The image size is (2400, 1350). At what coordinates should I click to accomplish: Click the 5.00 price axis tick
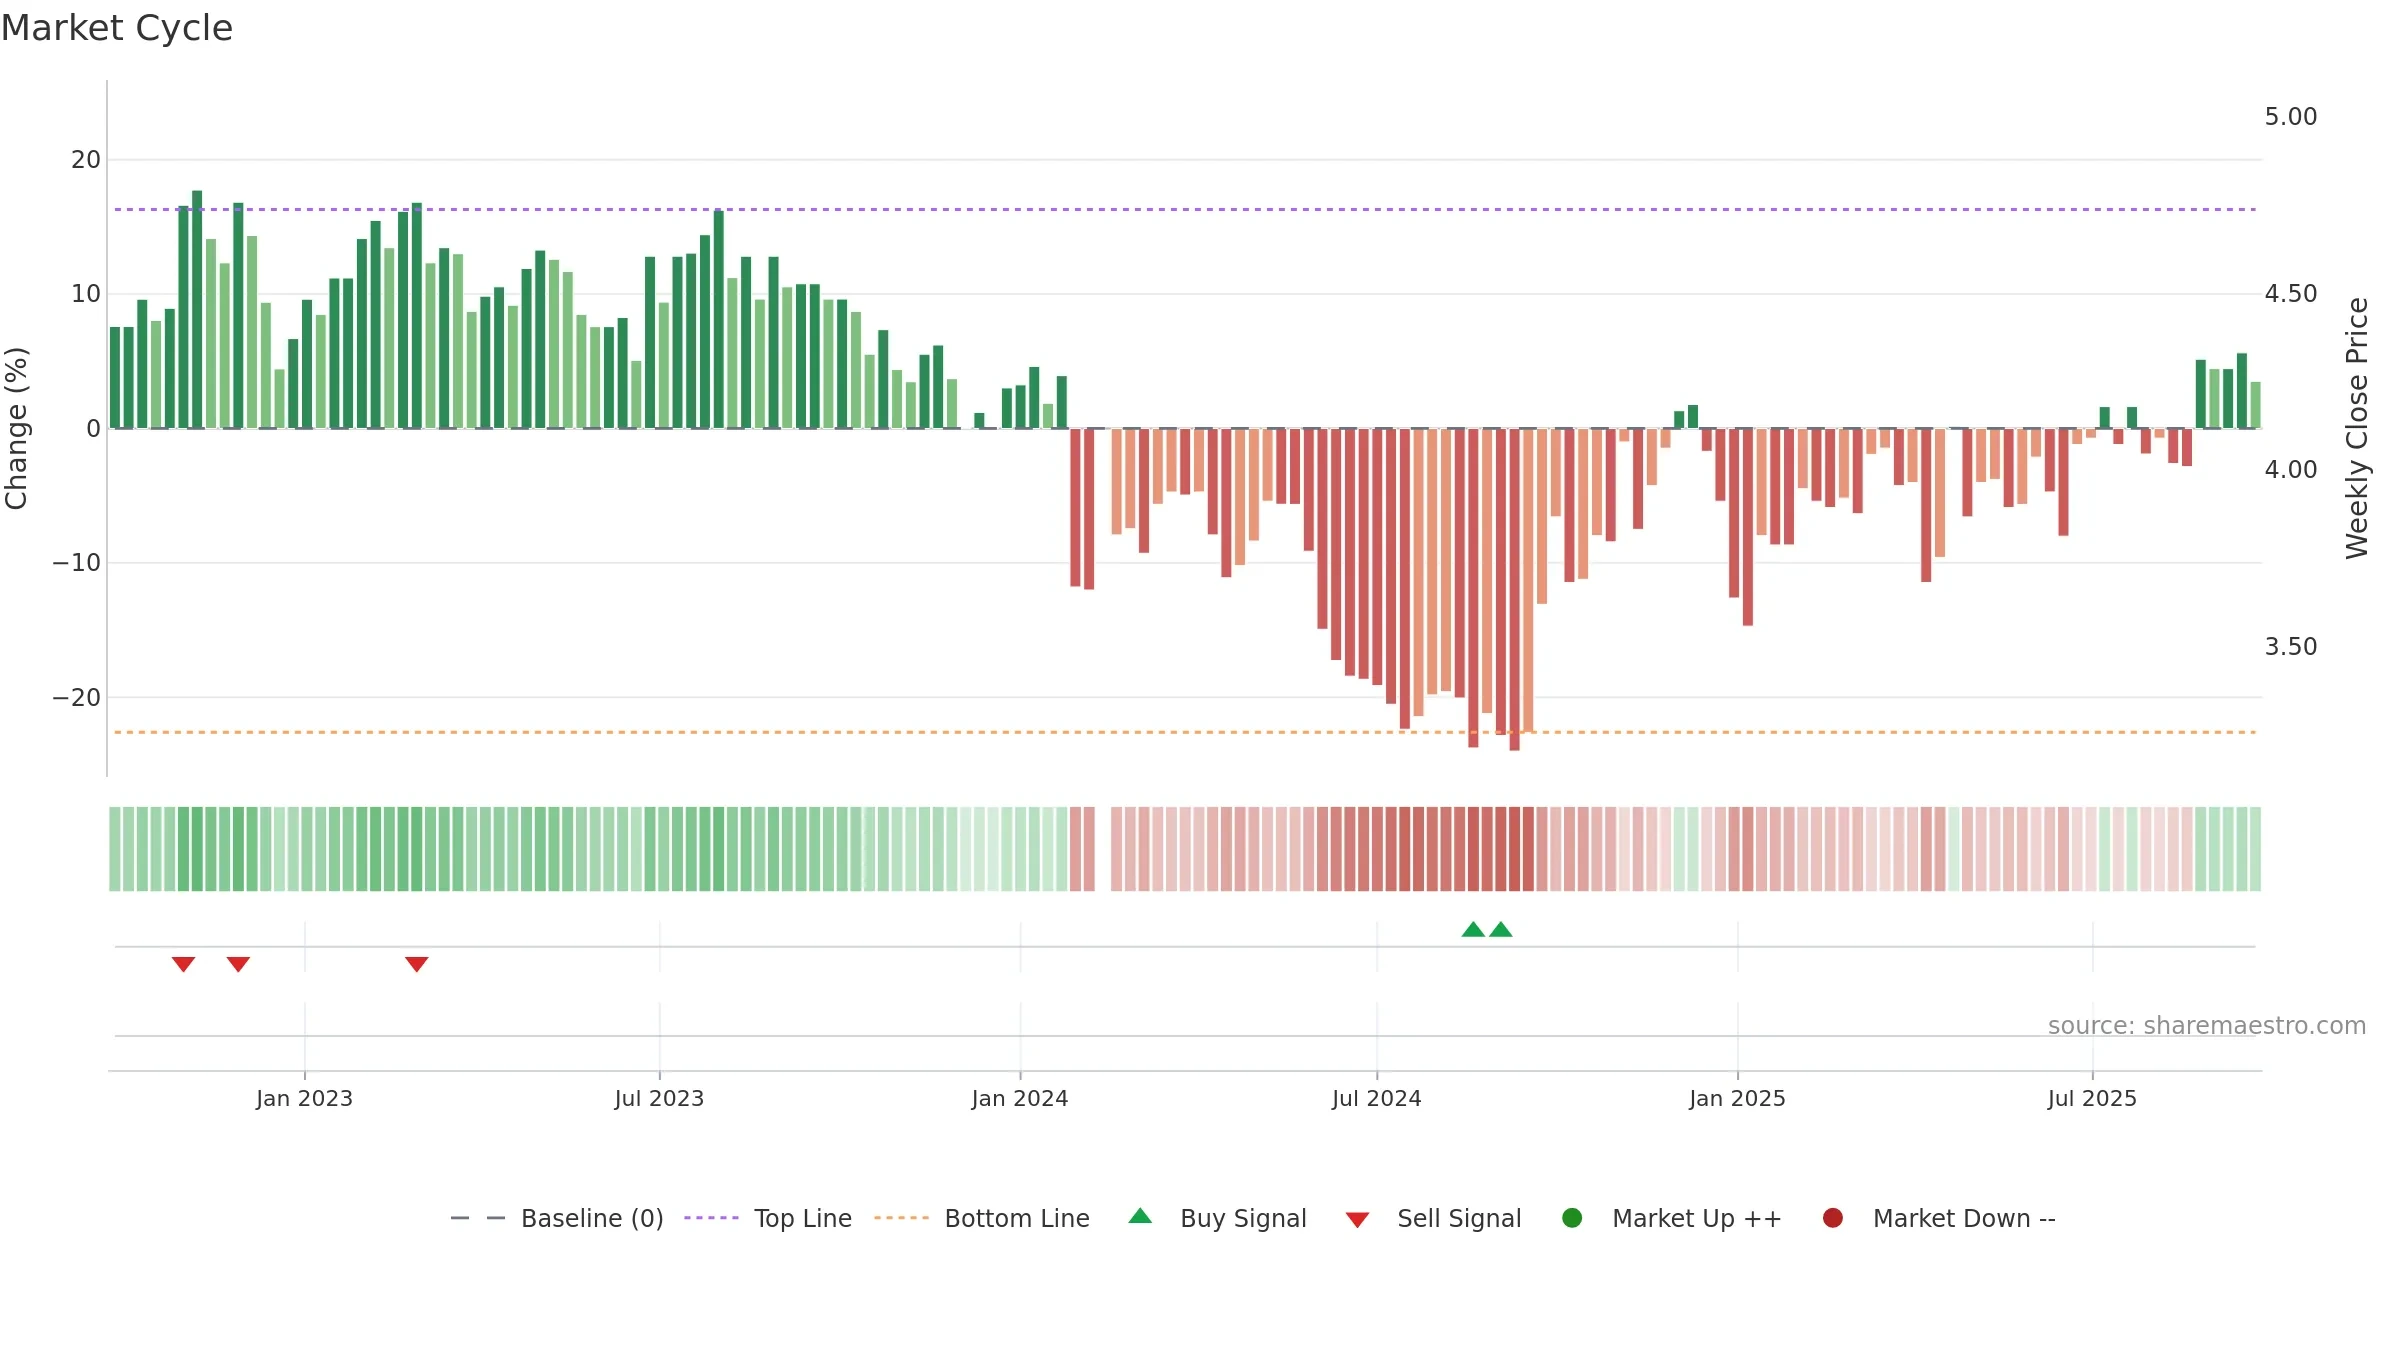pos(2291,117)
